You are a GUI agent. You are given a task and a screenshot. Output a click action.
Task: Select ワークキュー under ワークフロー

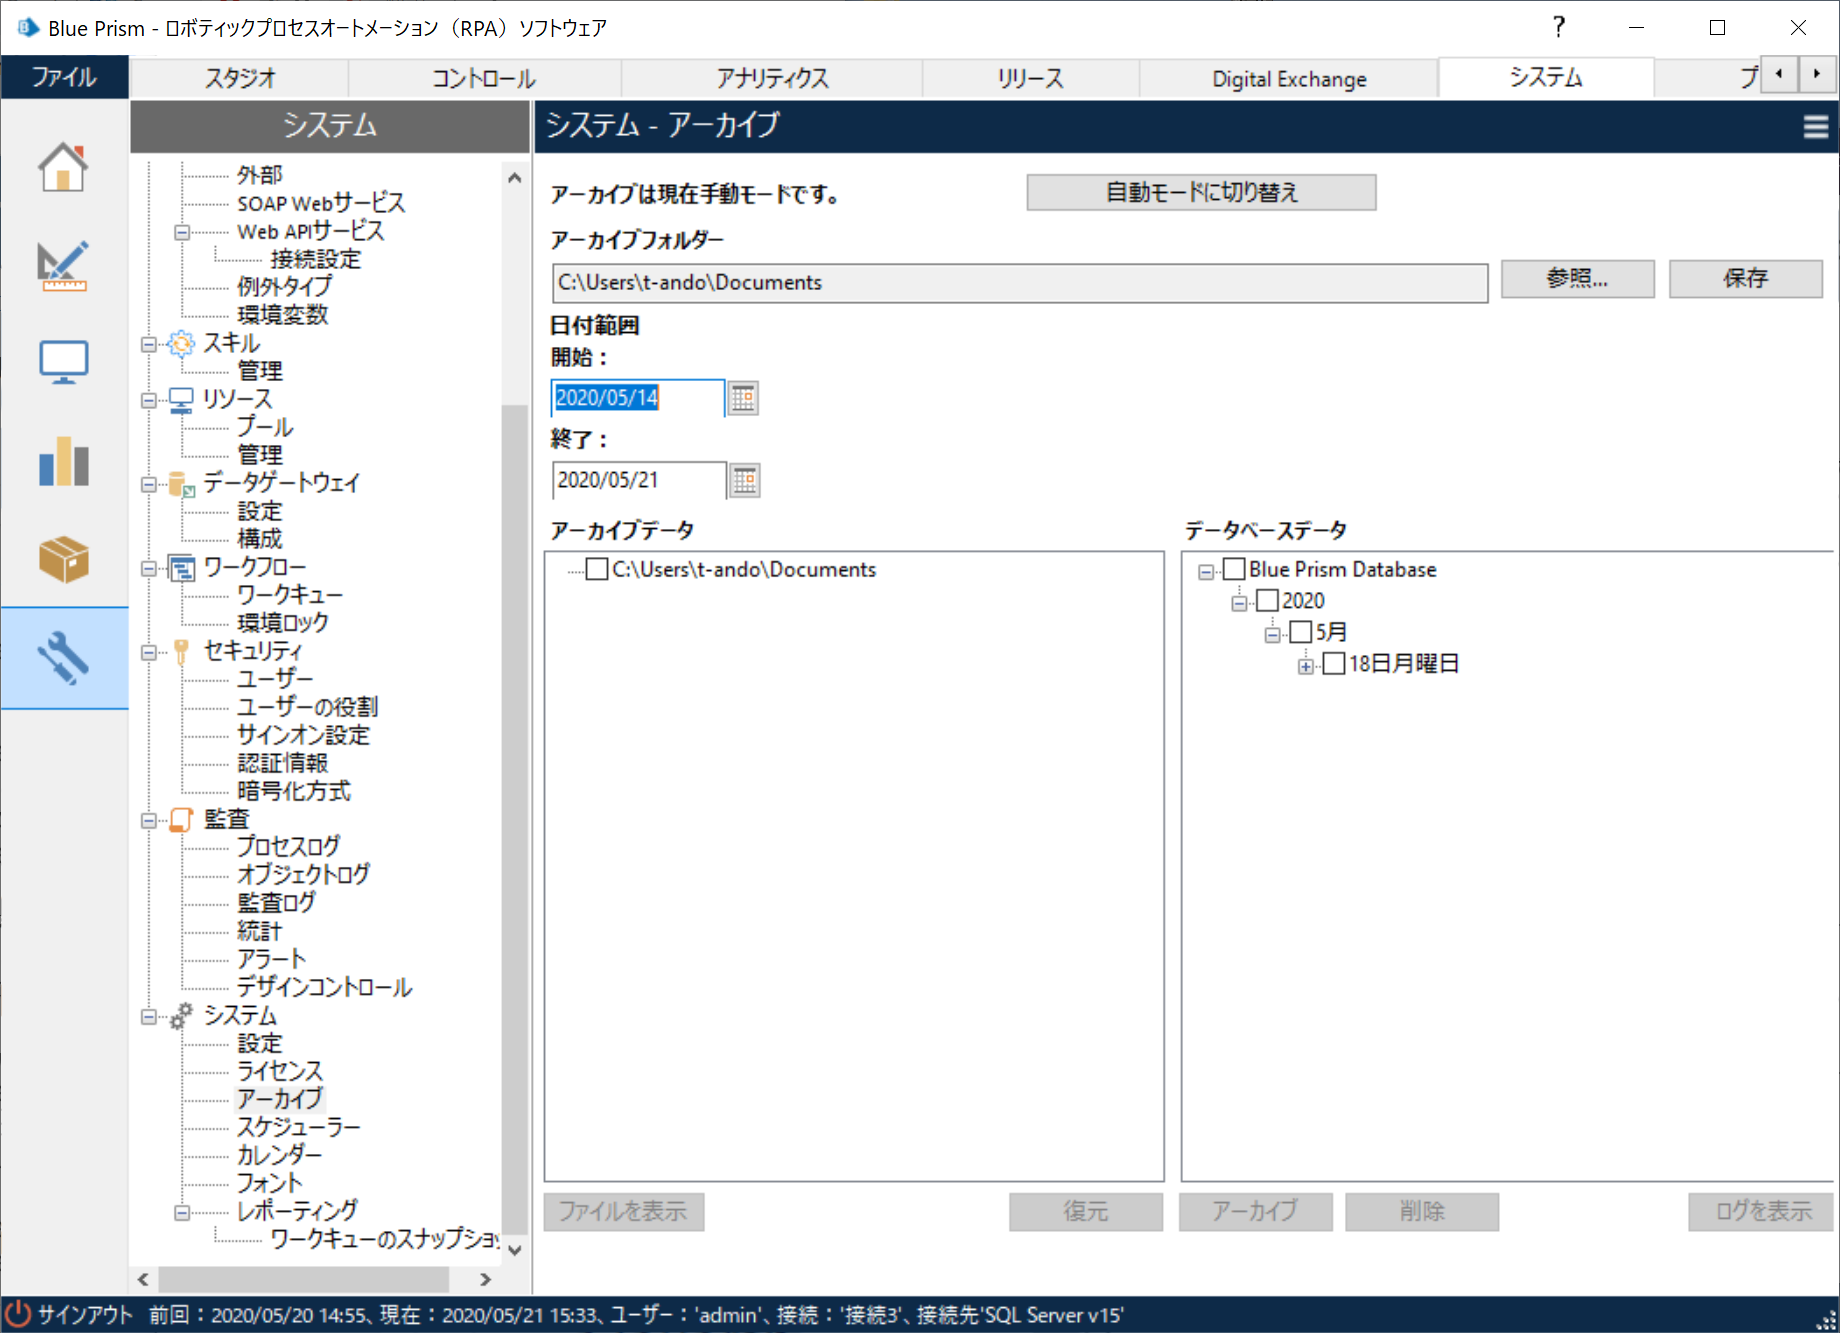289,595
